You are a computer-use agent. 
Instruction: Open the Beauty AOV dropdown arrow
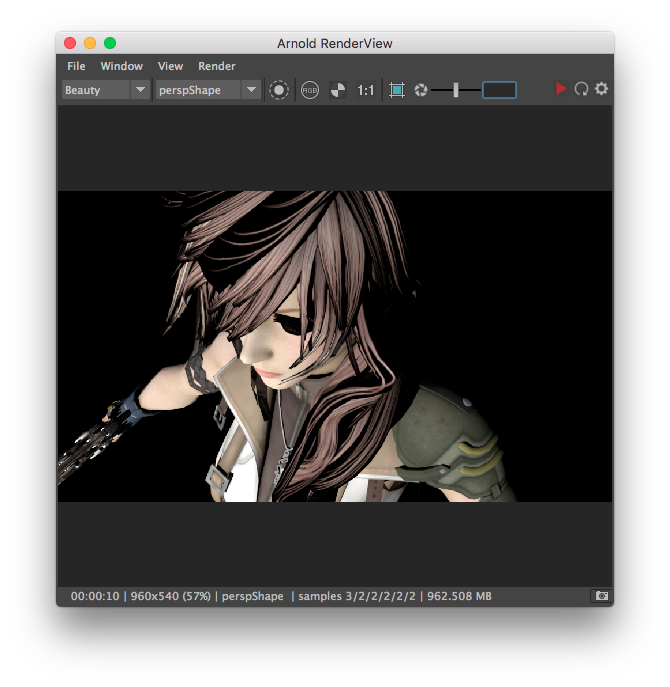(140, 90)
